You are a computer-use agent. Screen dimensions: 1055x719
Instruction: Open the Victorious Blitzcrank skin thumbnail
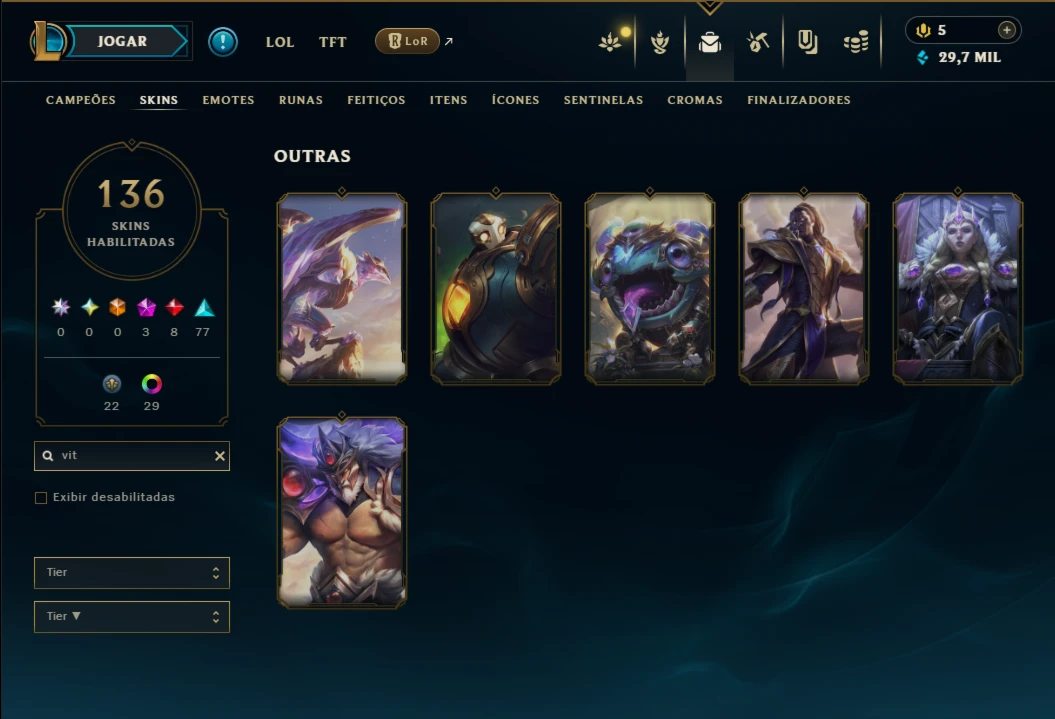click(496, 289)
